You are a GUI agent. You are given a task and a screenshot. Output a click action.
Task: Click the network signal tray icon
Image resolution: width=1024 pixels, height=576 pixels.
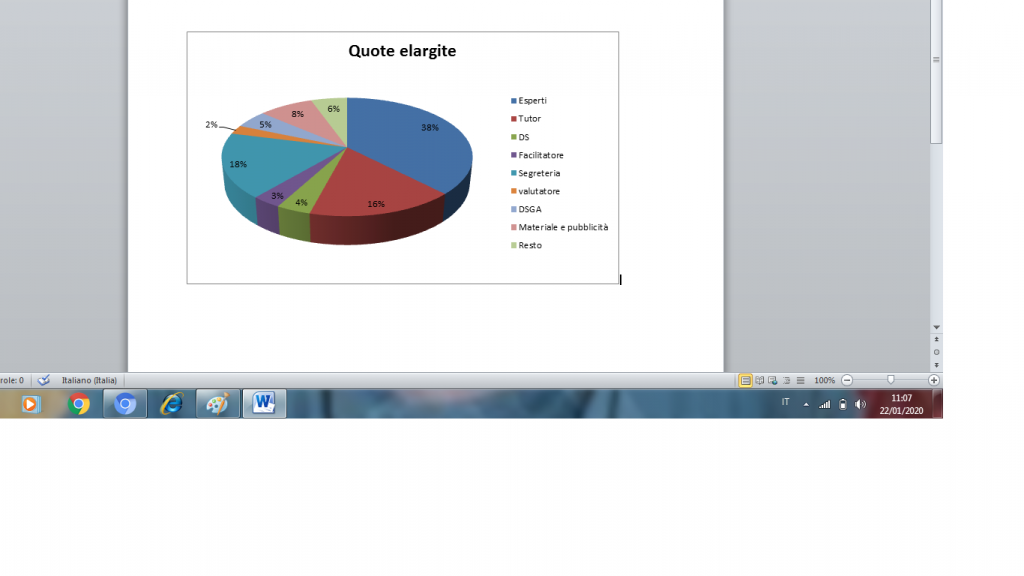pyautogui.click(x=825, y=404)
